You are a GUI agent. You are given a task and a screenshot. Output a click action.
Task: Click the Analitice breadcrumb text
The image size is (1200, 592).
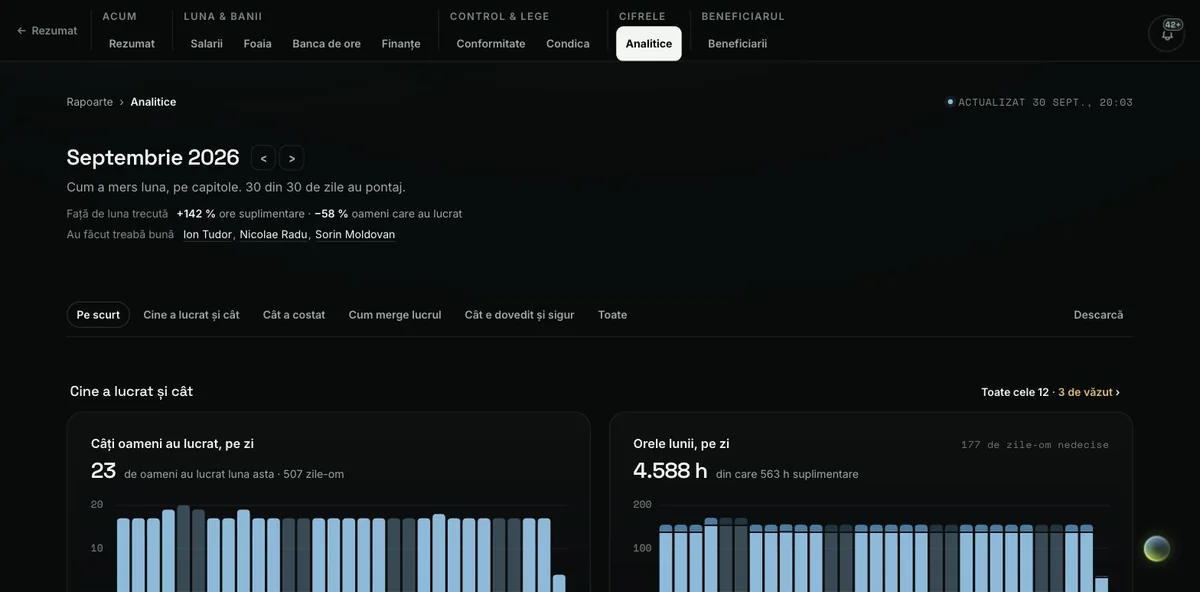click(153, 102)
